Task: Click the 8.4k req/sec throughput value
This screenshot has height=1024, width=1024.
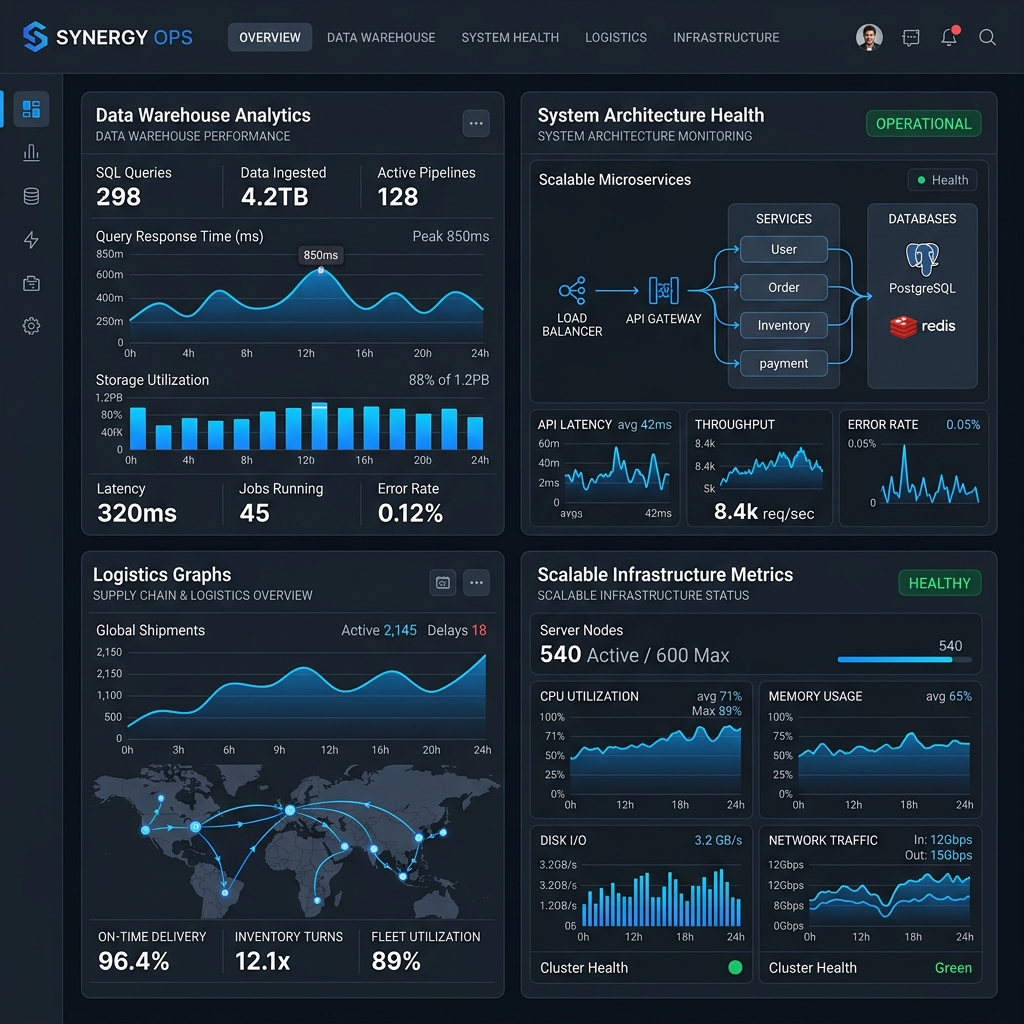Action: click(764, 512)
